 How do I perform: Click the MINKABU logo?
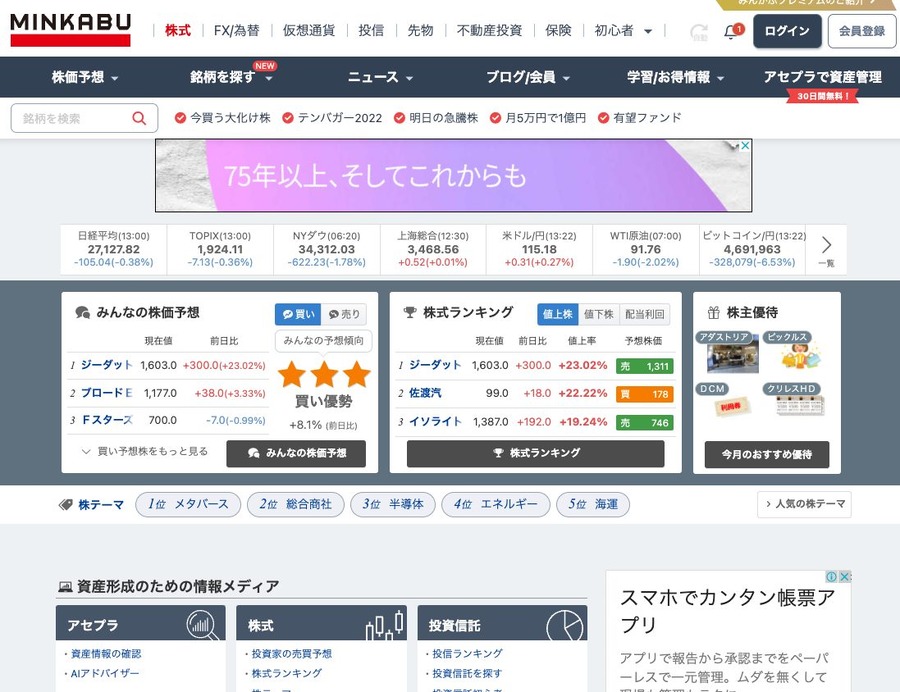[x=71, y=30]
